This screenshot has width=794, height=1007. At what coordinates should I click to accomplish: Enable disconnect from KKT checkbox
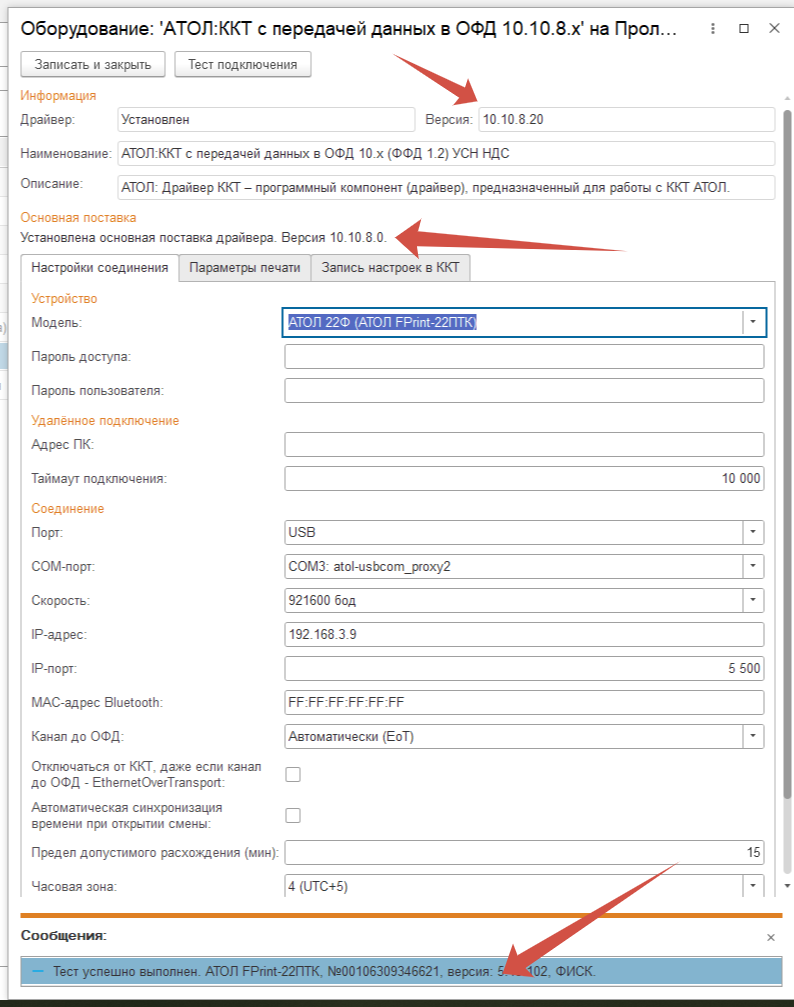click(x=293, y=773)
